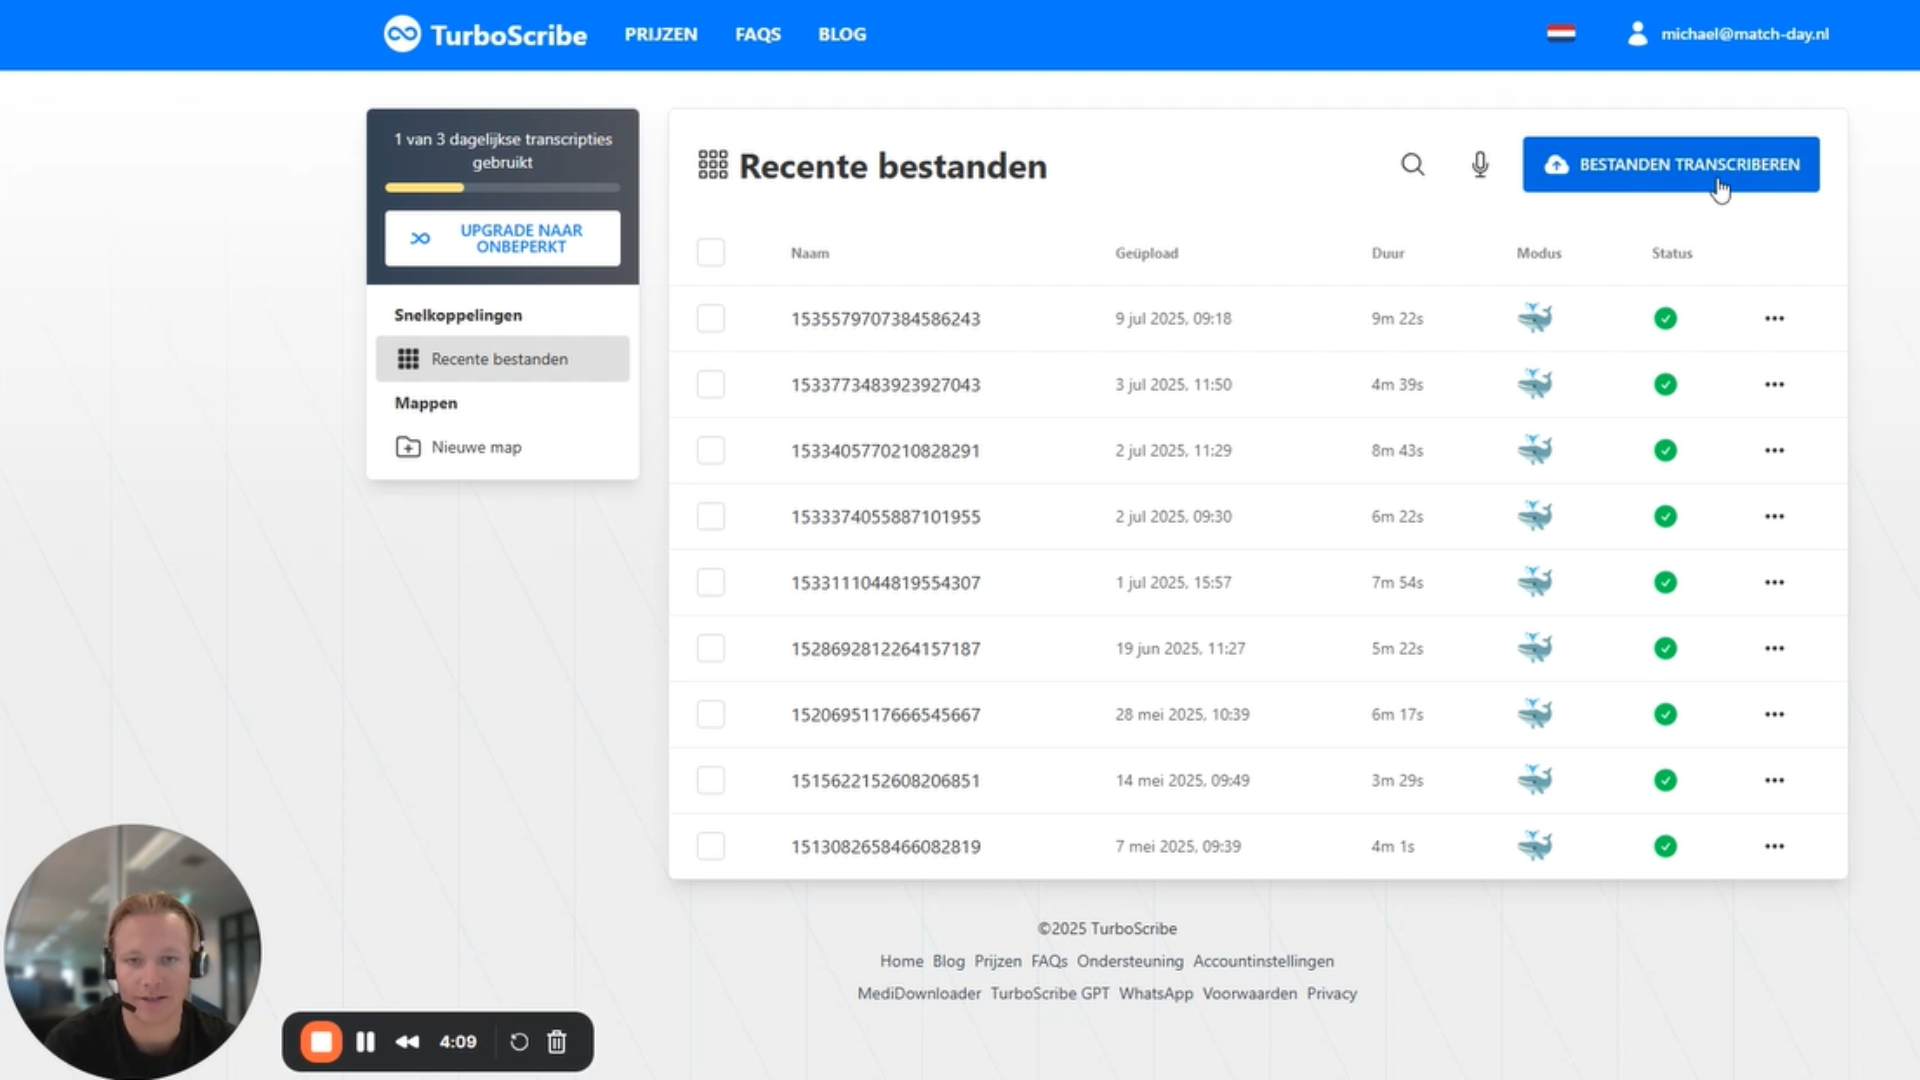Open the FAQS menu item

758,34
